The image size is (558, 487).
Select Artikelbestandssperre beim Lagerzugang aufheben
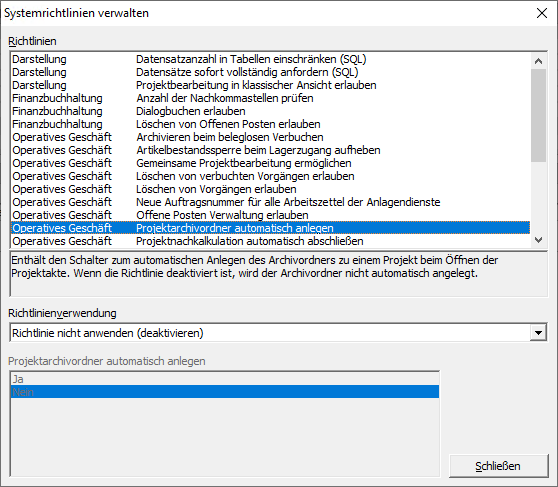(270, 150)
